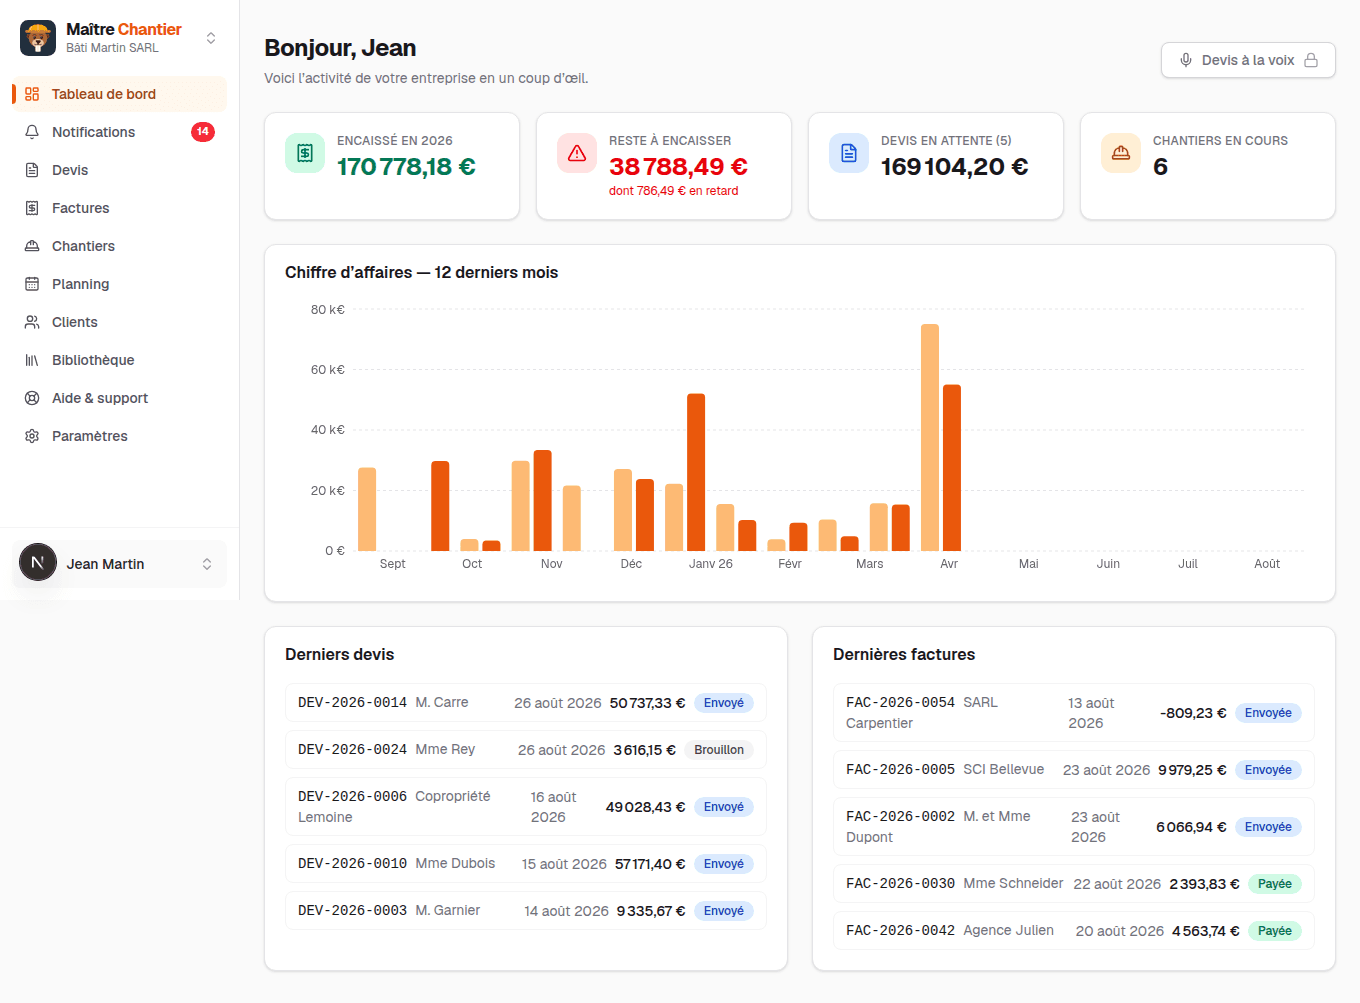Click the 170 778,18 € encaissé amount
Viewport: 1360px width, 1003px height.
pos(406,166)
